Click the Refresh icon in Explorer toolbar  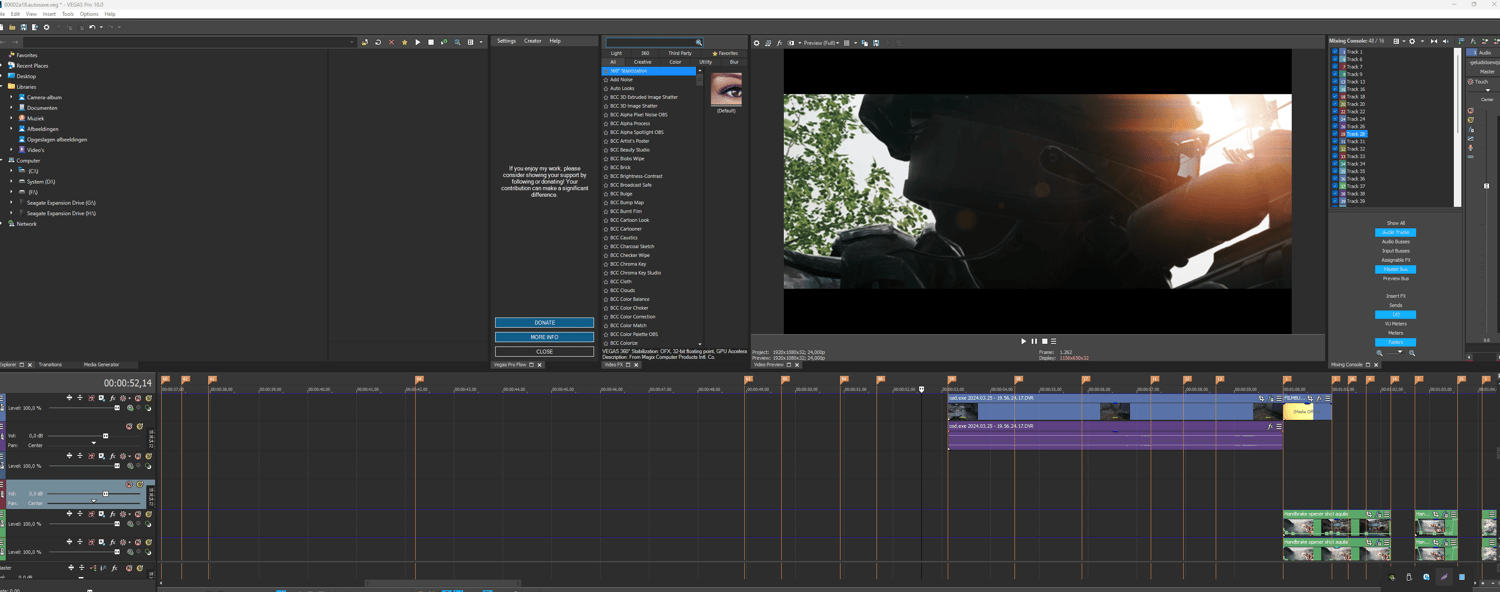pos(378,42)
